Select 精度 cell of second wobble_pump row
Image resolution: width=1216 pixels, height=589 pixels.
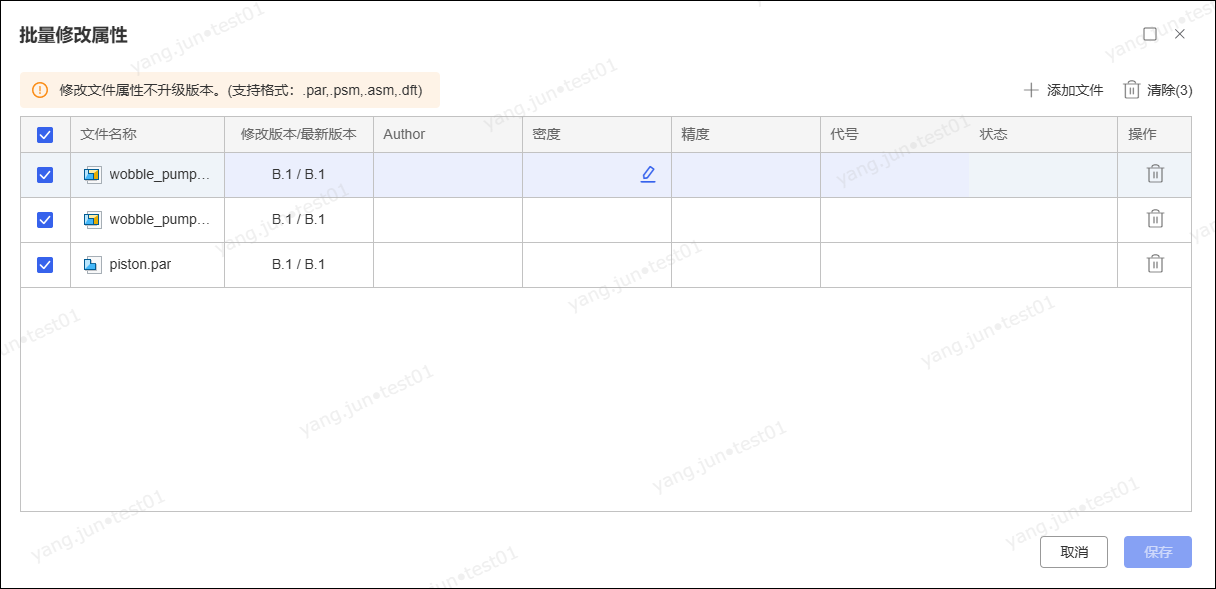click(745, 220)
